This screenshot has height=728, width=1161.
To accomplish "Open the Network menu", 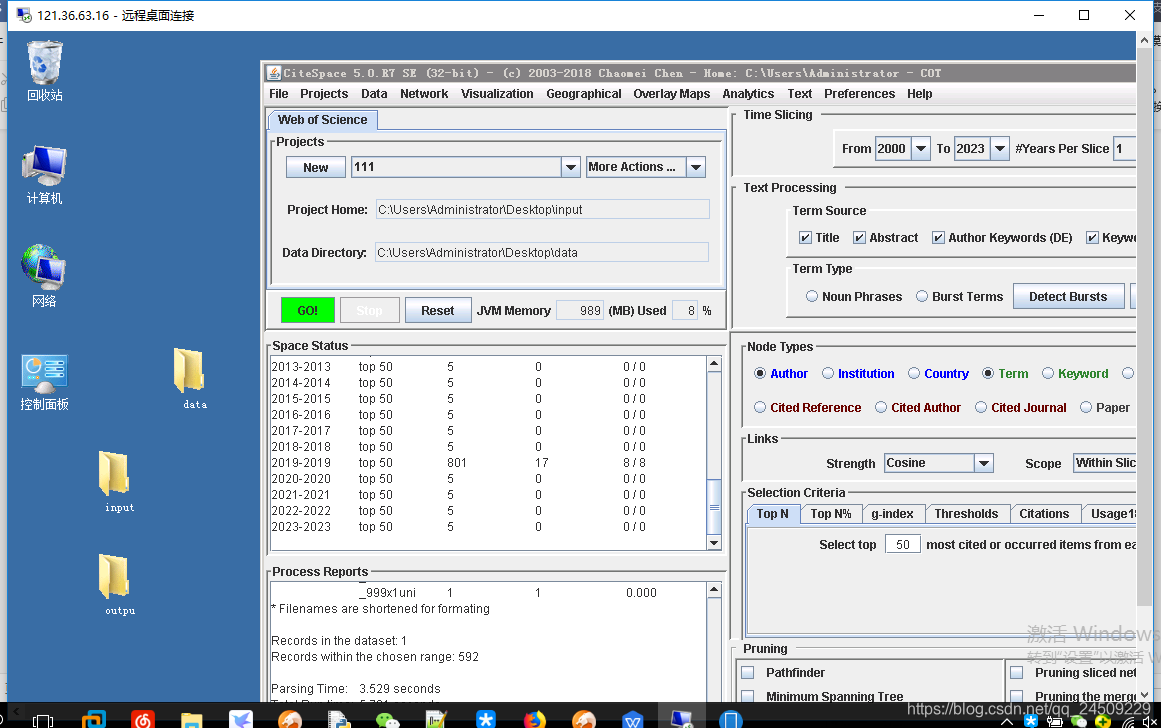I will tap(424, 94).
